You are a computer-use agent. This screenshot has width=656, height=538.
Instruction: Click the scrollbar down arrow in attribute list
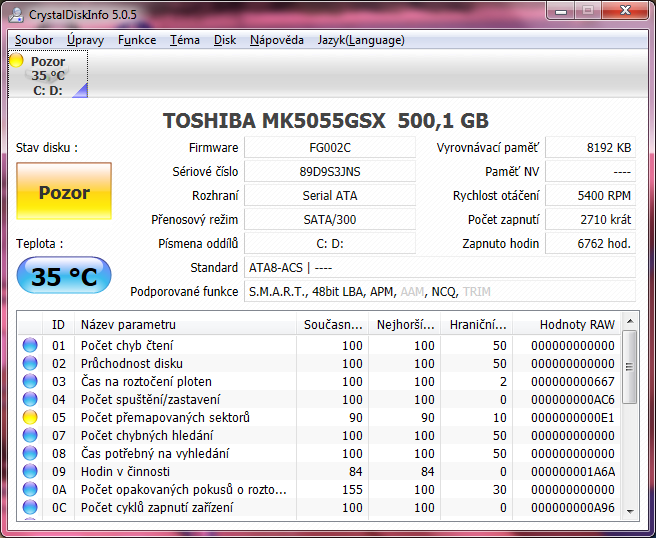(630, 511)
